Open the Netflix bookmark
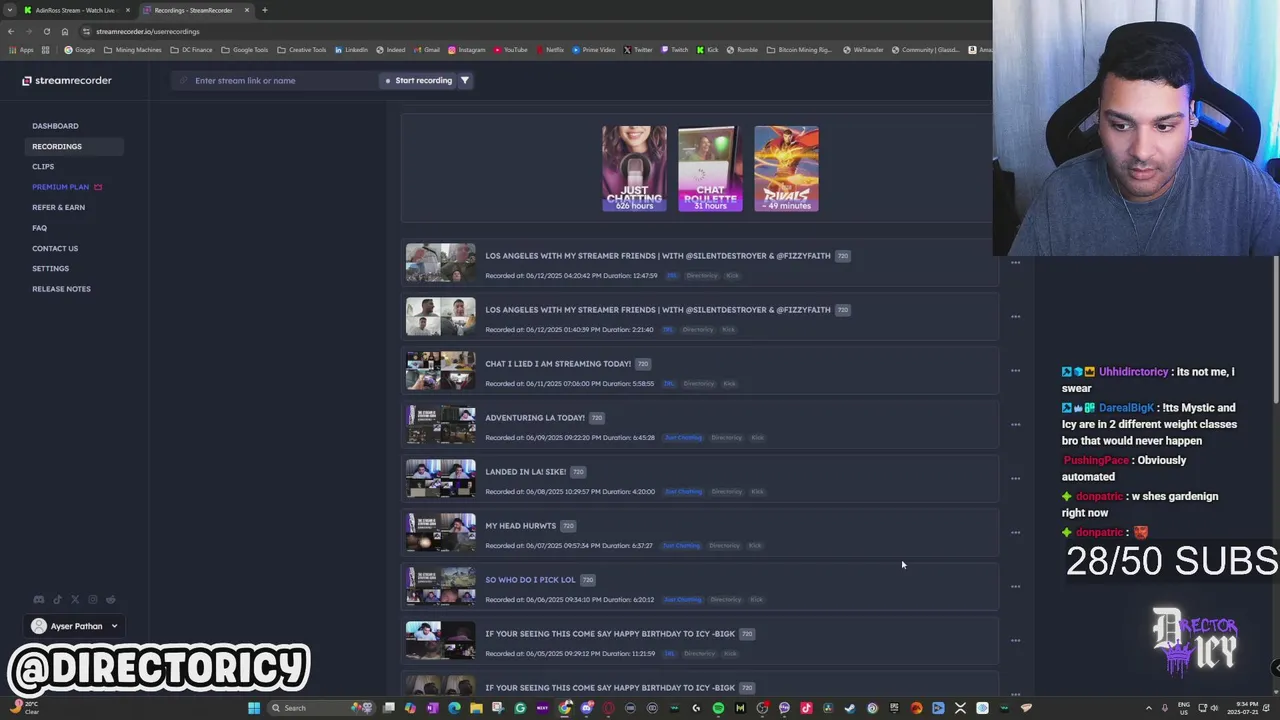This screenshot has width=1280, height=720. click(550, 50)
